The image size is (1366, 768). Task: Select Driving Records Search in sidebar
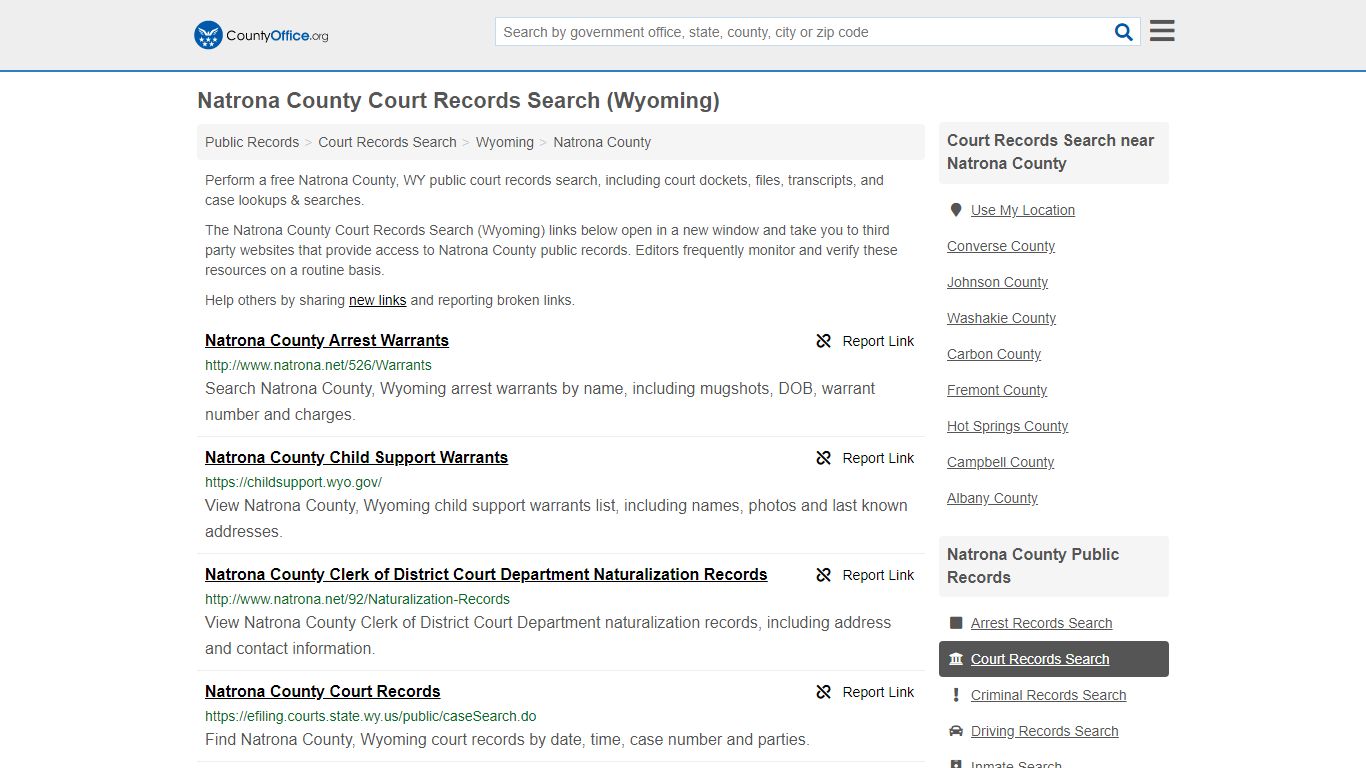coord(1044,731)
